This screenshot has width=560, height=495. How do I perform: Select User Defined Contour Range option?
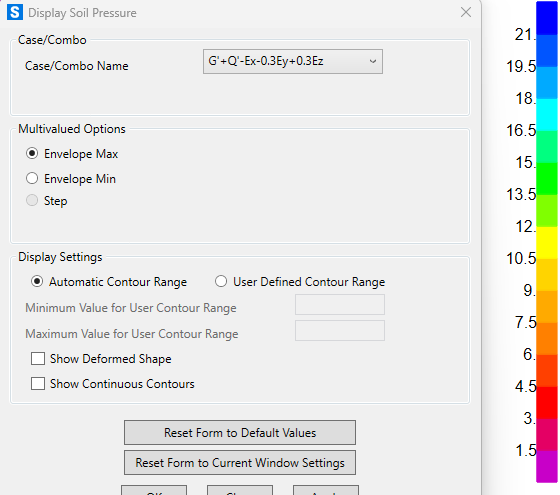tap(221, 281)
